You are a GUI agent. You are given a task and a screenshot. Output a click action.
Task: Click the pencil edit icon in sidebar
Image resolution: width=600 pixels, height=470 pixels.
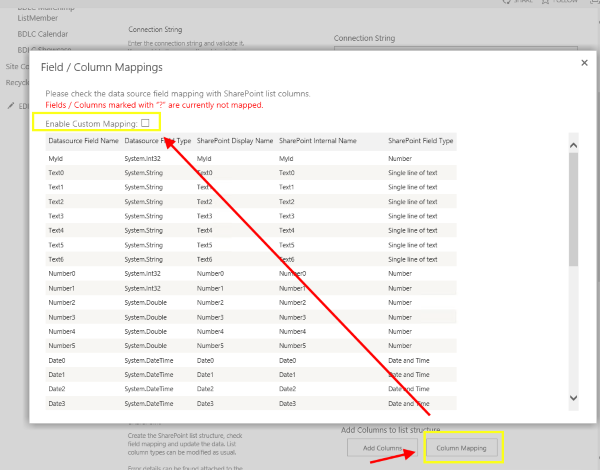pos(11,104)
